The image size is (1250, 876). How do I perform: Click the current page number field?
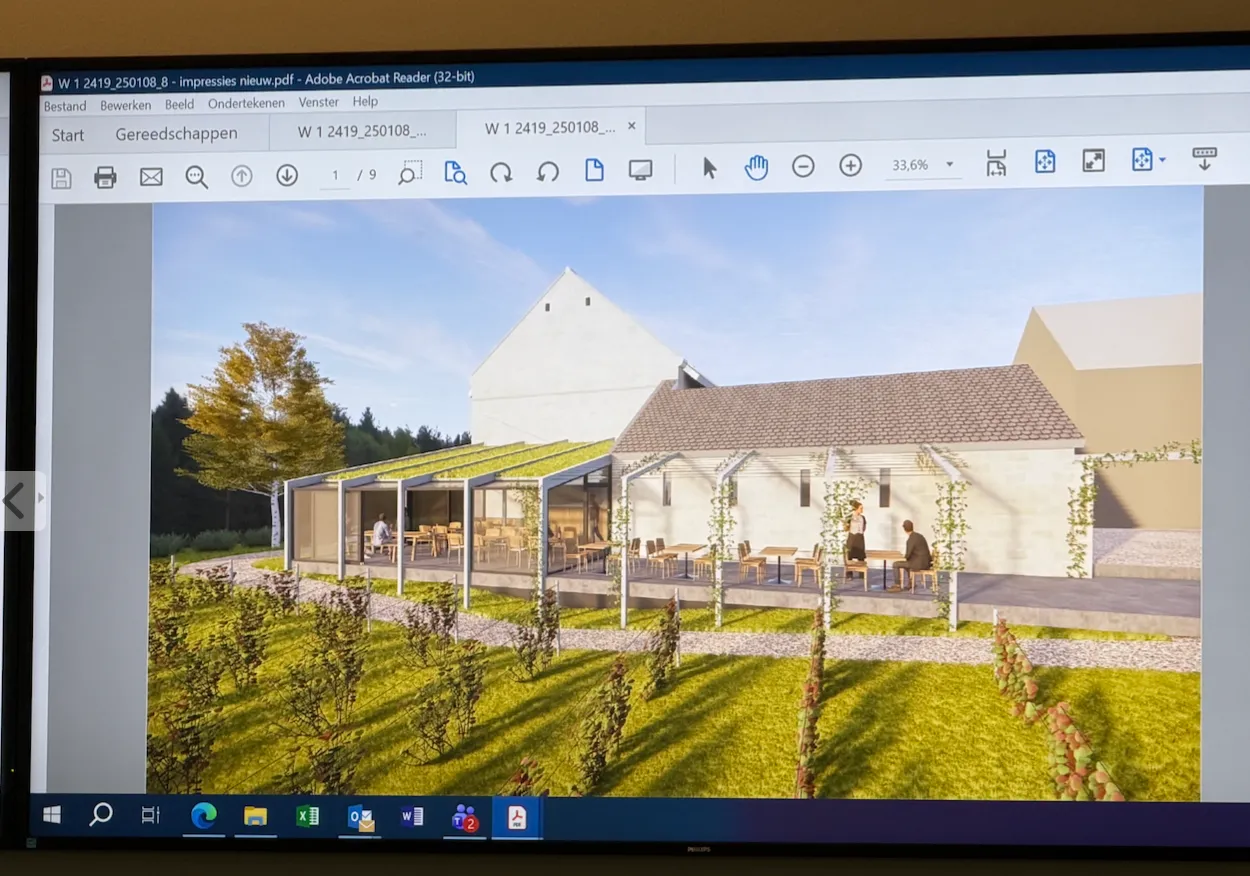coord(335,175)
